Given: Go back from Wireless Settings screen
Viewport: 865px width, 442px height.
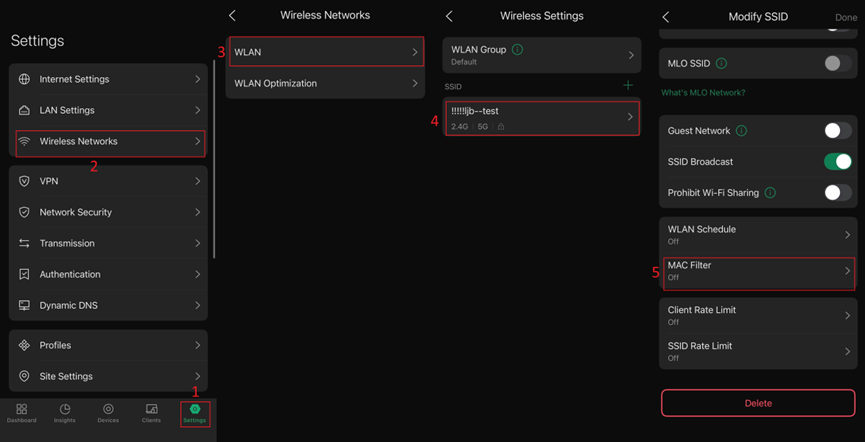Looking at the screenshot, I should pyautogui.click(x=449, y=16).
